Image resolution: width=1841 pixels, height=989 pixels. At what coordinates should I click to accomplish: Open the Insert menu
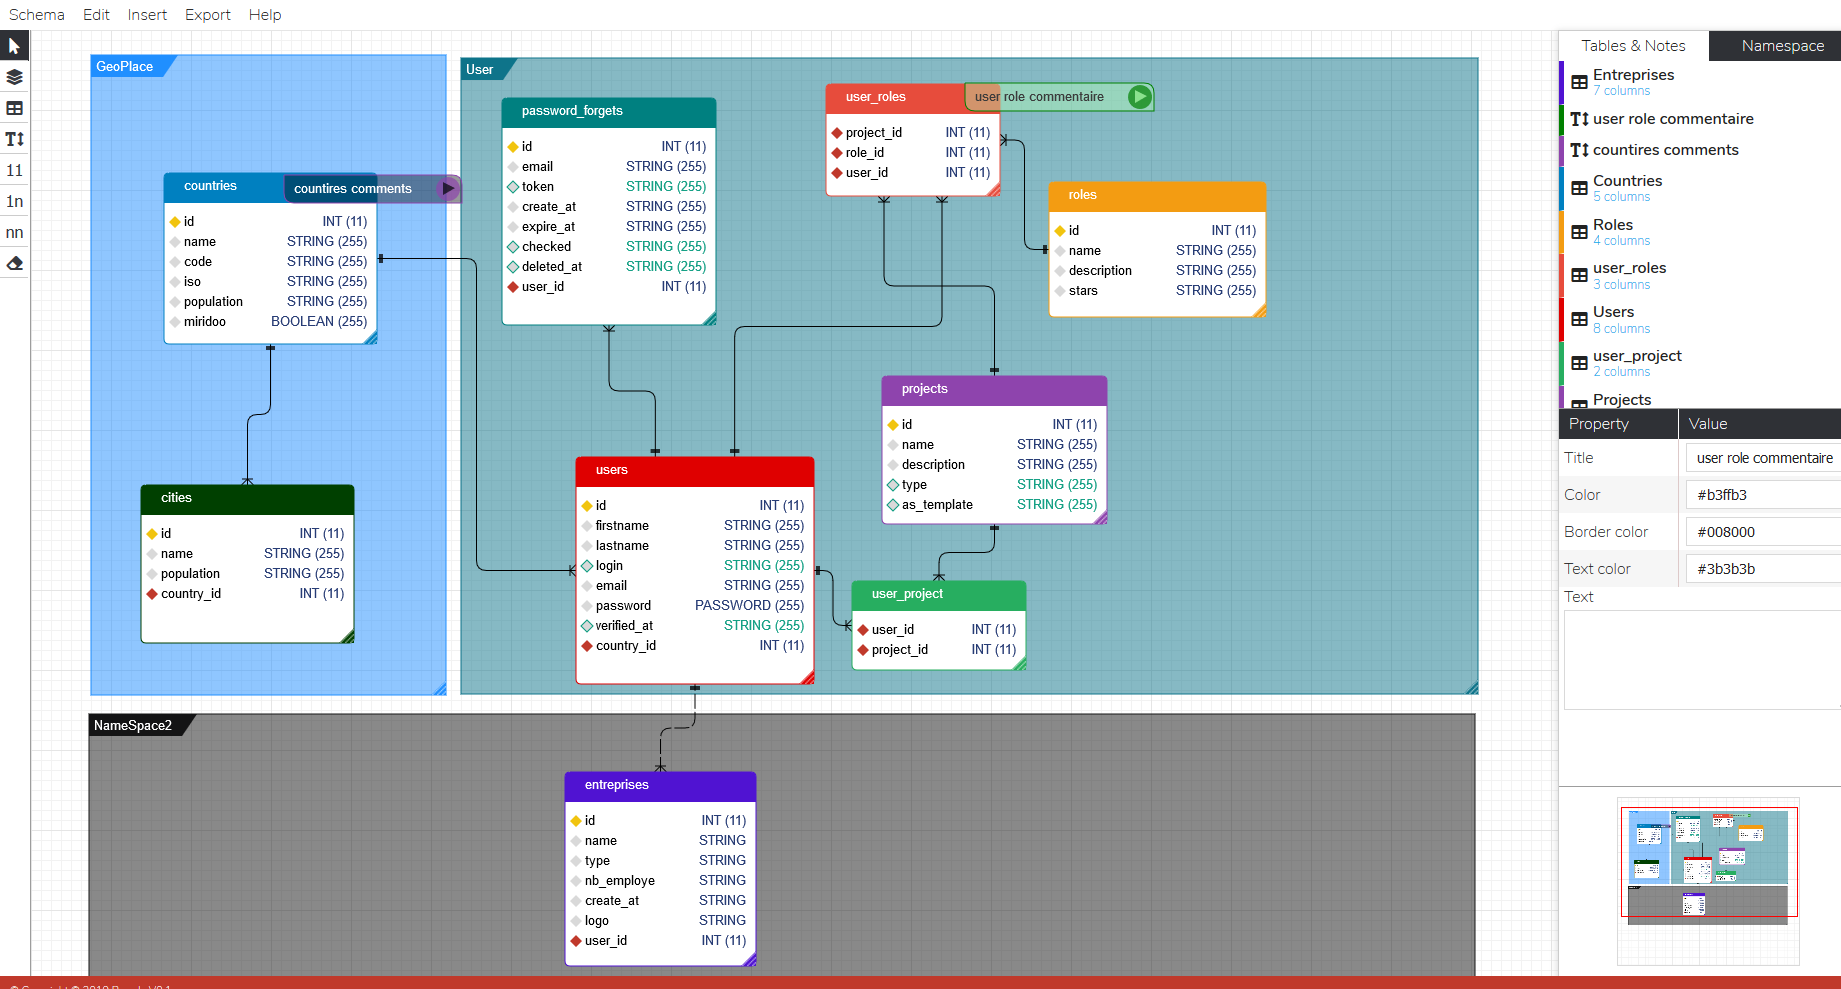tap(147, 15)
